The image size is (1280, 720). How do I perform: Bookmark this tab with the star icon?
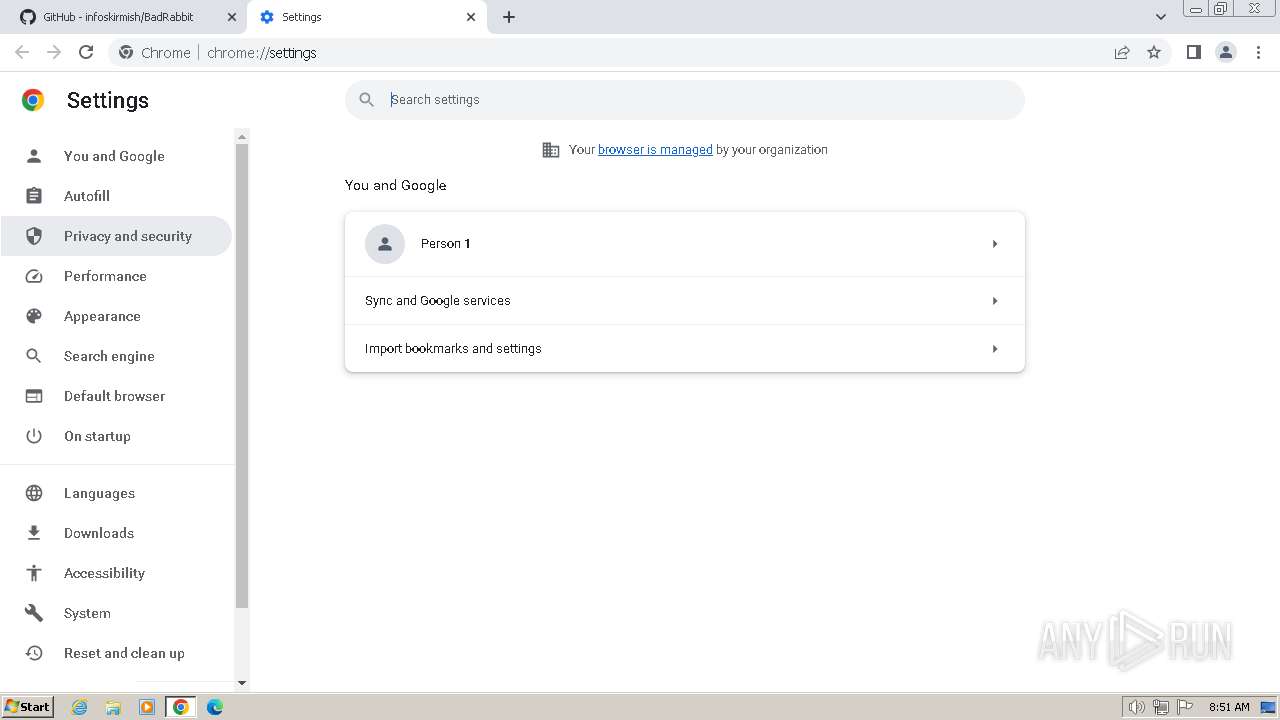(1154, 52)
